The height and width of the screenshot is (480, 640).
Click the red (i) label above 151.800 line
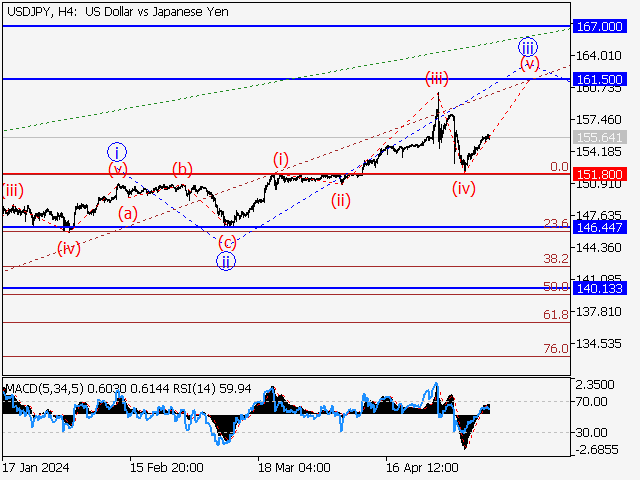281,159
